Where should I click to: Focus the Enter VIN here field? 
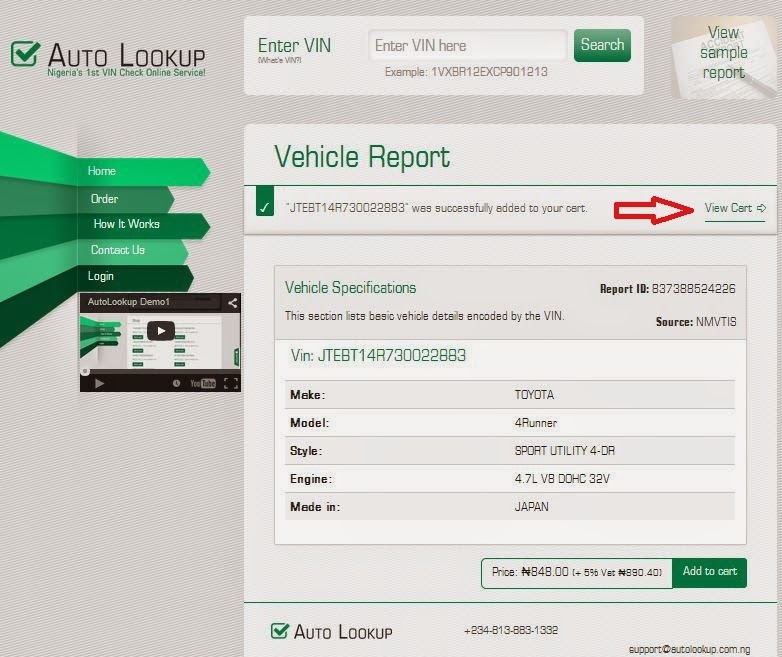(467, 45)
